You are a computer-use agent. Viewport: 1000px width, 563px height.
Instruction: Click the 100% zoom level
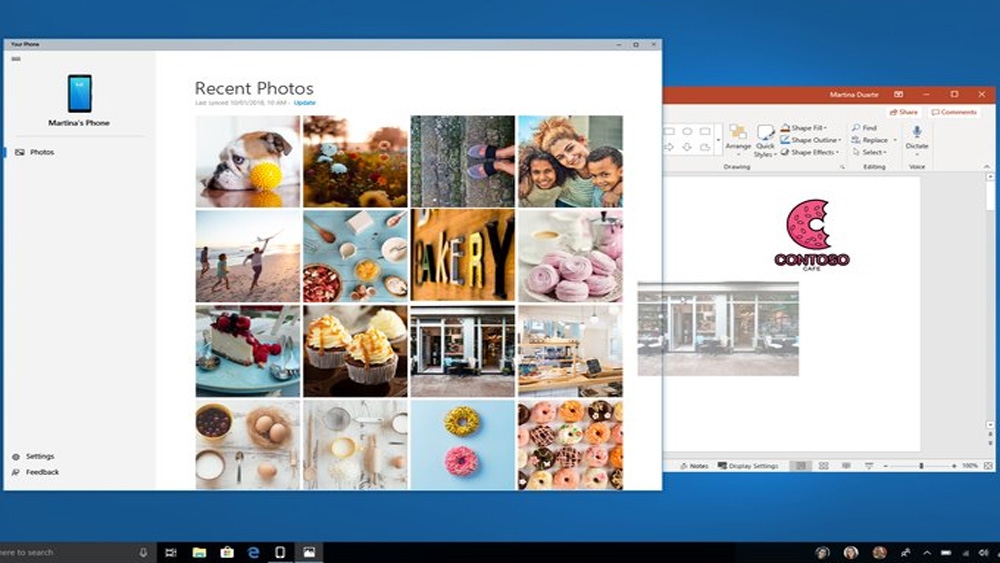(970, 466)
